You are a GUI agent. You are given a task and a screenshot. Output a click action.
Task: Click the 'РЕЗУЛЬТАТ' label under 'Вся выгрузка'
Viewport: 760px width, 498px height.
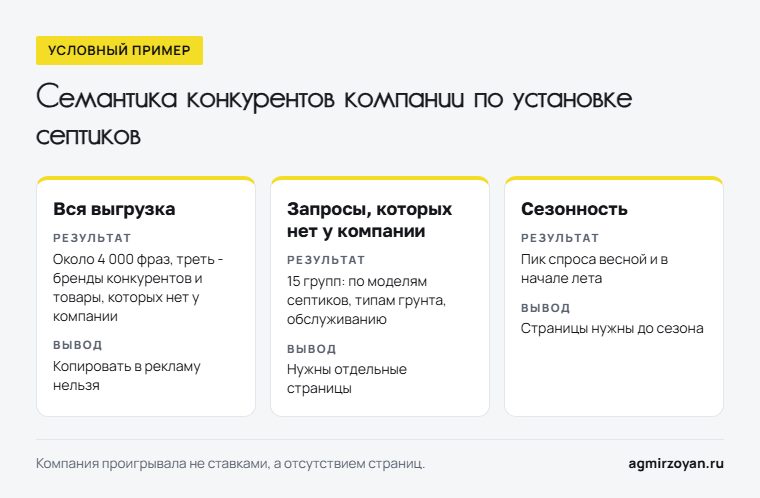point(92,238)
